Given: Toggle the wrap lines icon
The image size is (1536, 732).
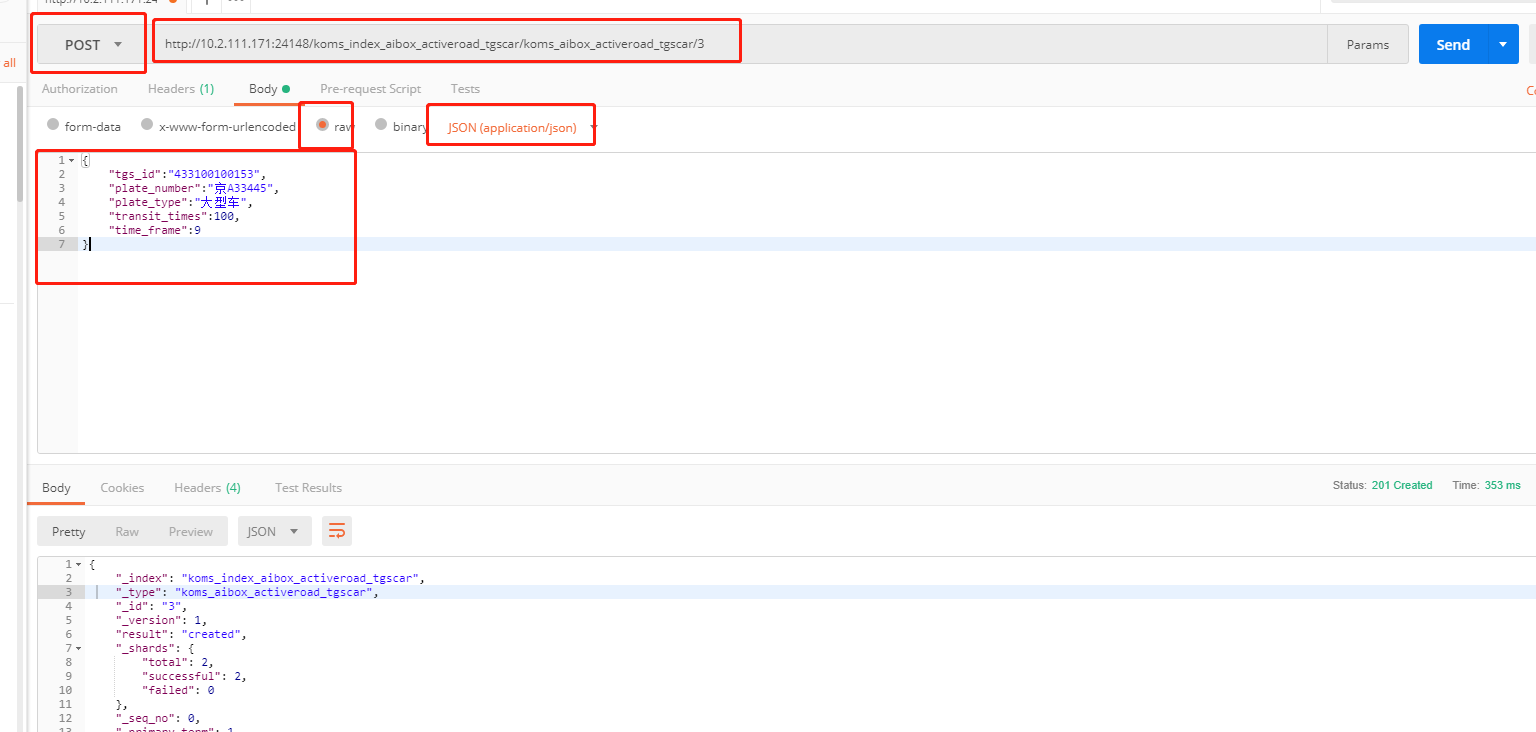Looking at the screenshot, I should (337, 531).
